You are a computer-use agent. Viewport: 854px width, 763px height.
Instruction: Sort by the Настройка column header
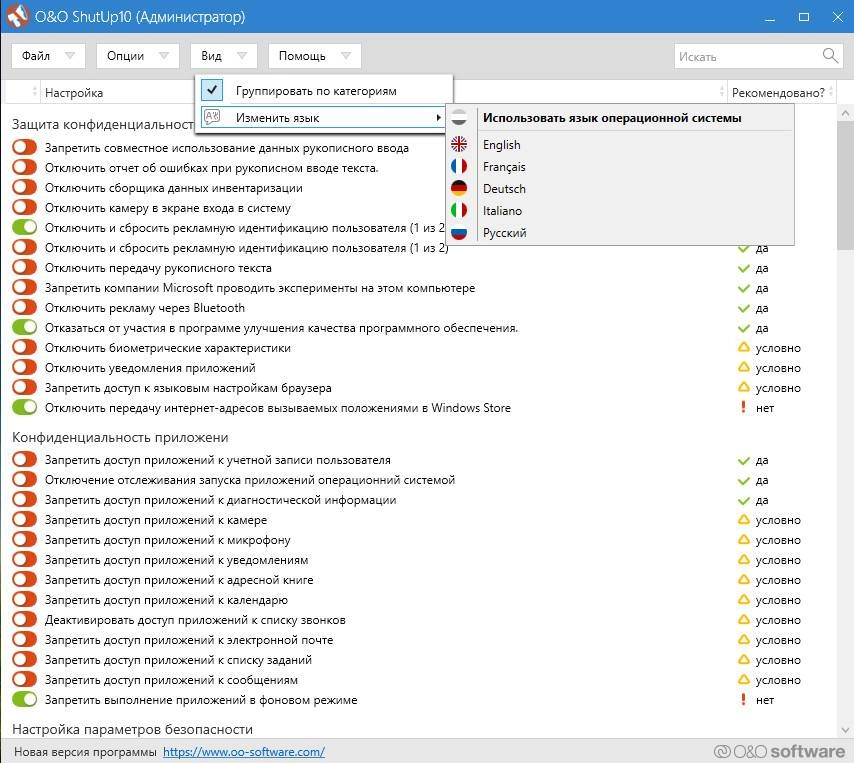coord(74,93)
